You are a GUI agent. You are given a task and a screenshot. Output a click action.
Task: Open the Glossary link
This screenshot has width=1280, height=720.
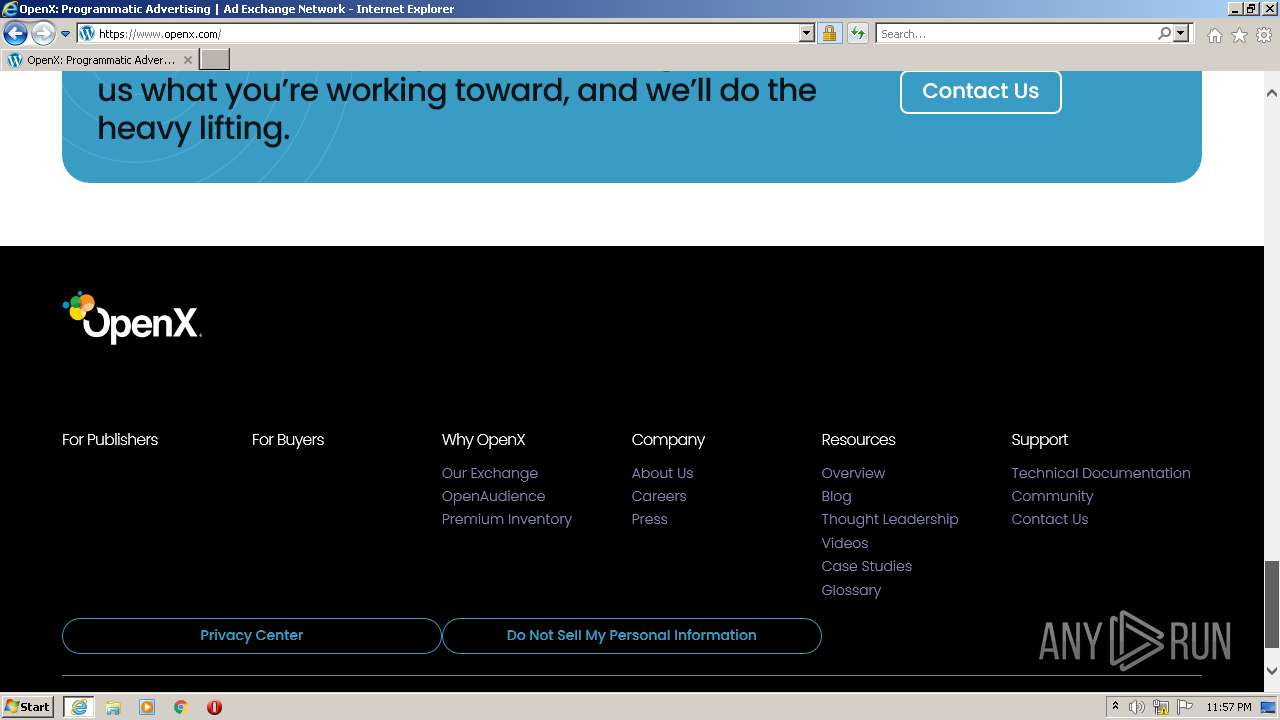[851, 590]
